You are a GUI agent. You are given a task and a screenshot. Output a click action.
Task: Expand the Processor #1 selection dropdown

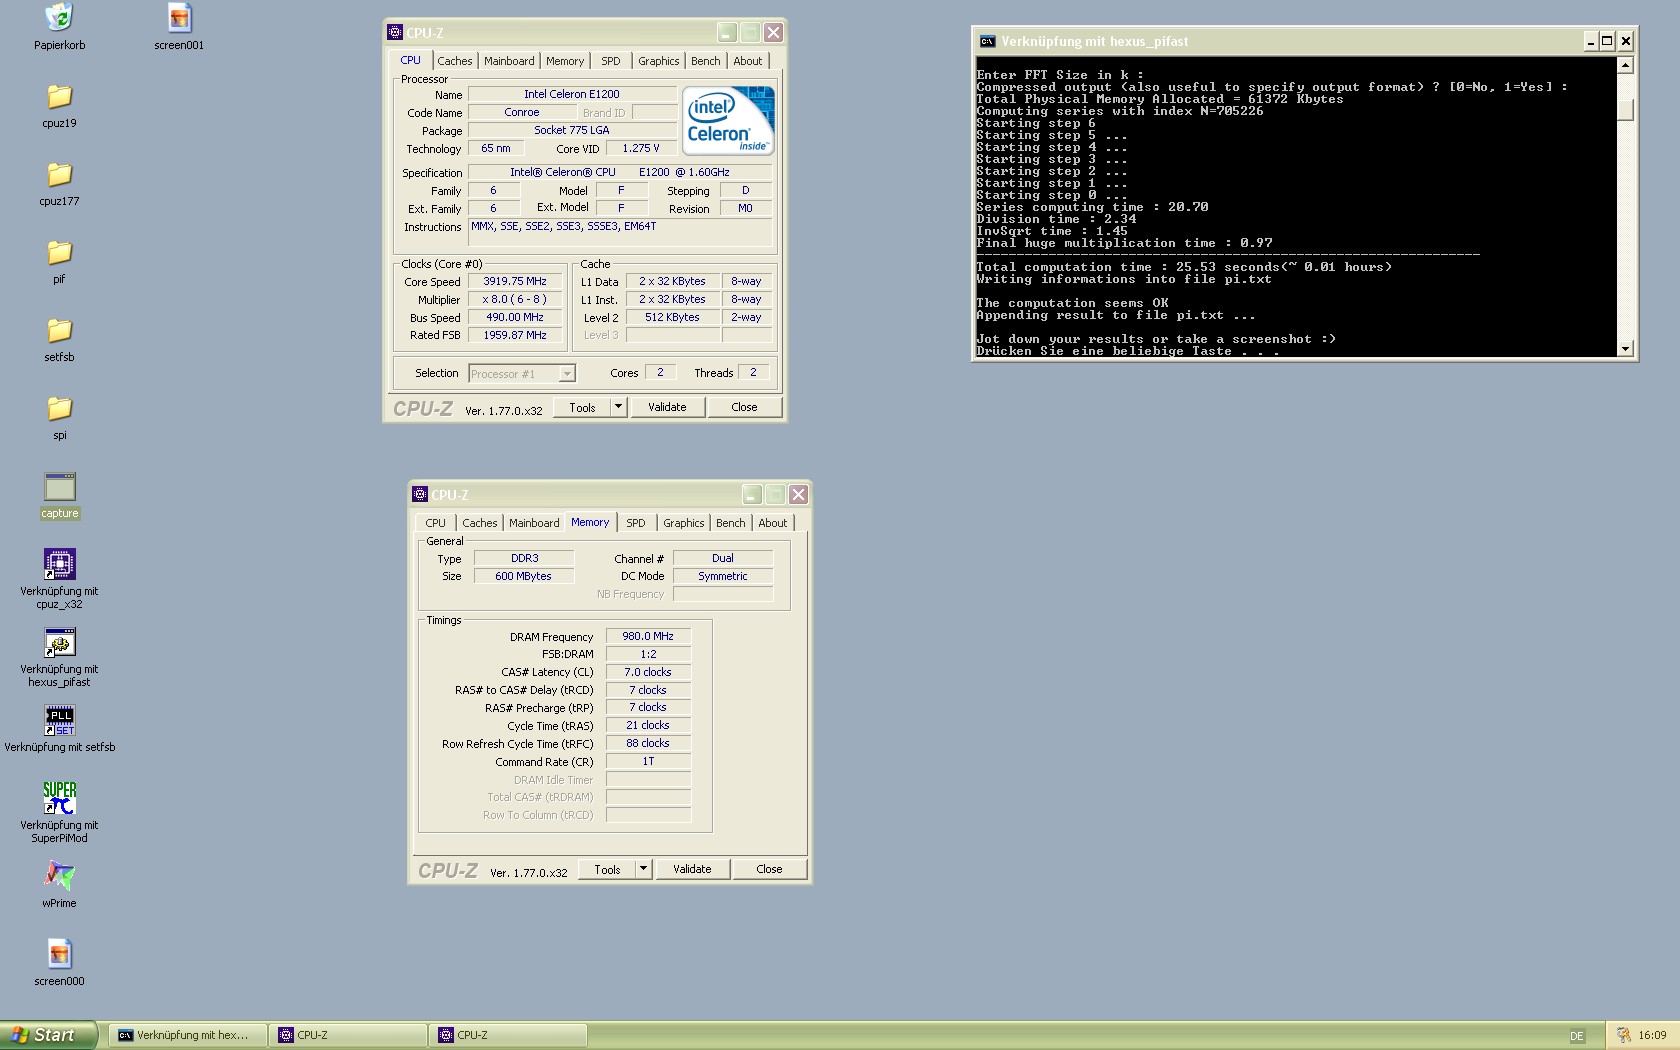[567, 374]
